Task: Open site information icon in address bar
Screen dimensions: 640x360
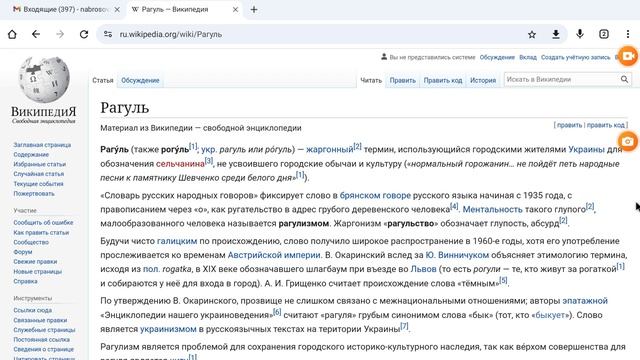Action: point(108,34)
